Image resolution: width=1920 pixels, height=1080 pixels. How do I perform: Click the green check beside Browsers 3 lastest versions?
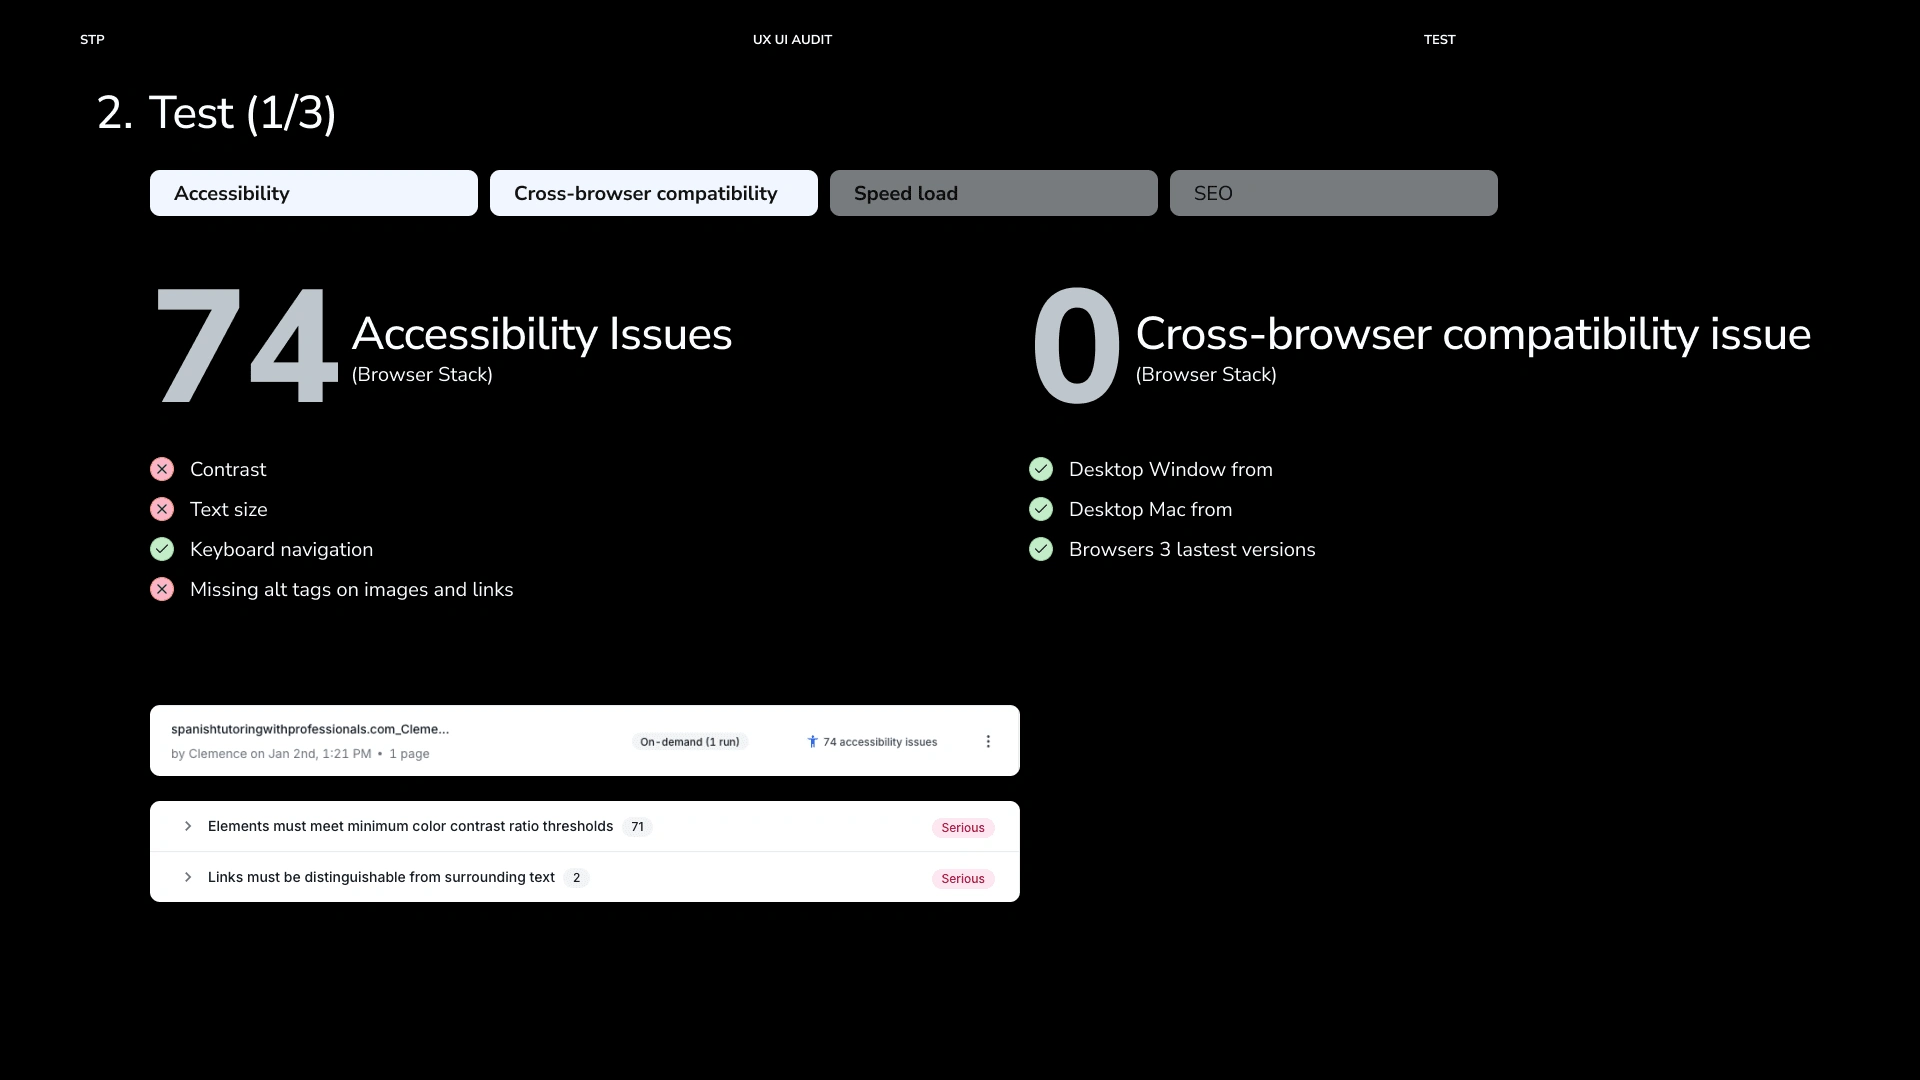click(x=1041, y=549)
